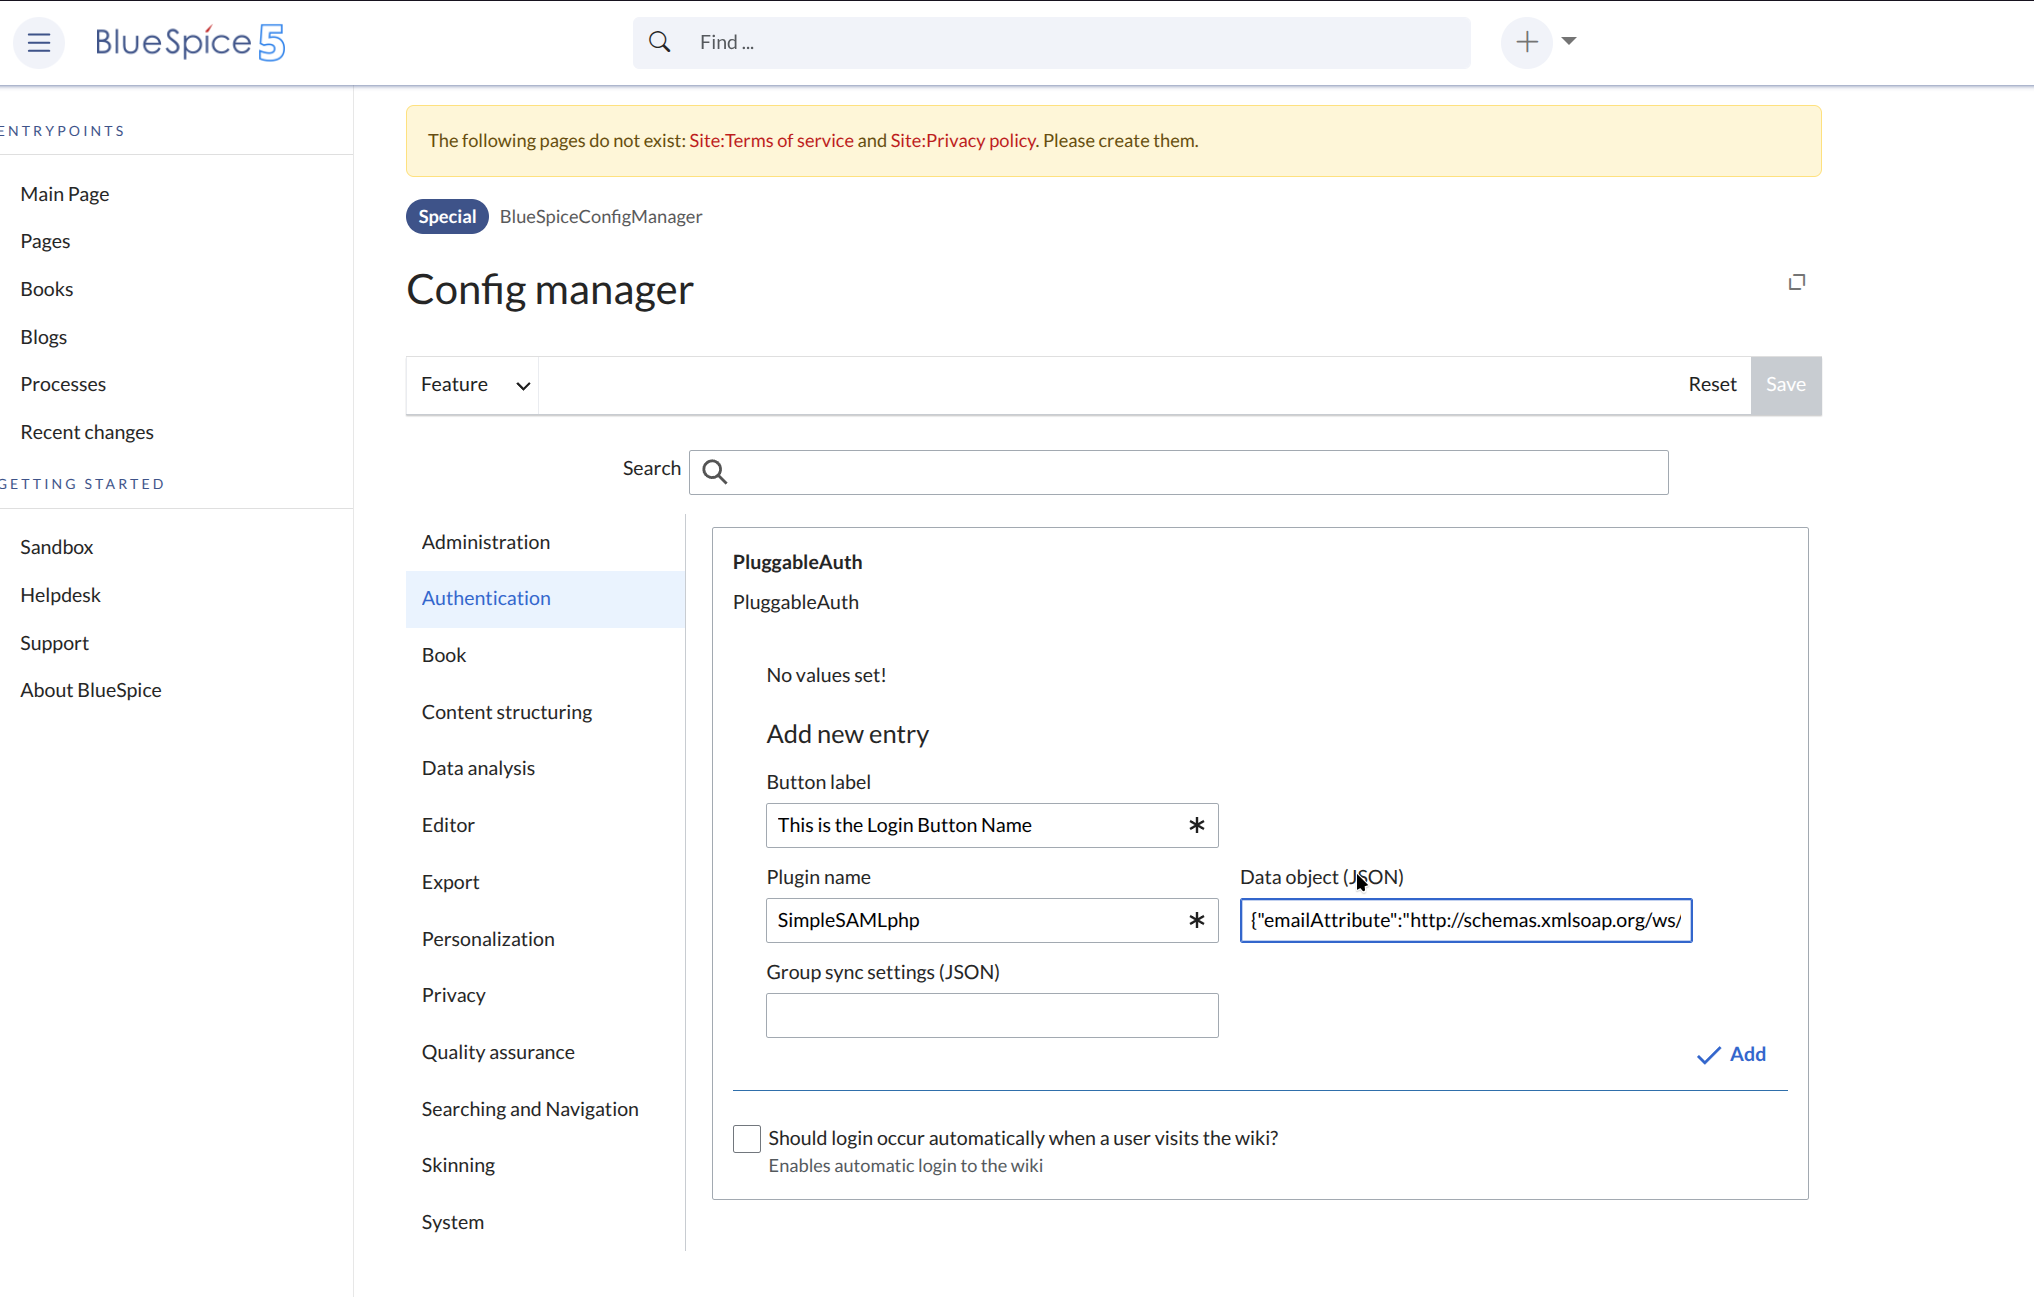Viewport: 2034px width, 1297px height.
Task: Click the Save button
Action: [x=1785, y=385]
